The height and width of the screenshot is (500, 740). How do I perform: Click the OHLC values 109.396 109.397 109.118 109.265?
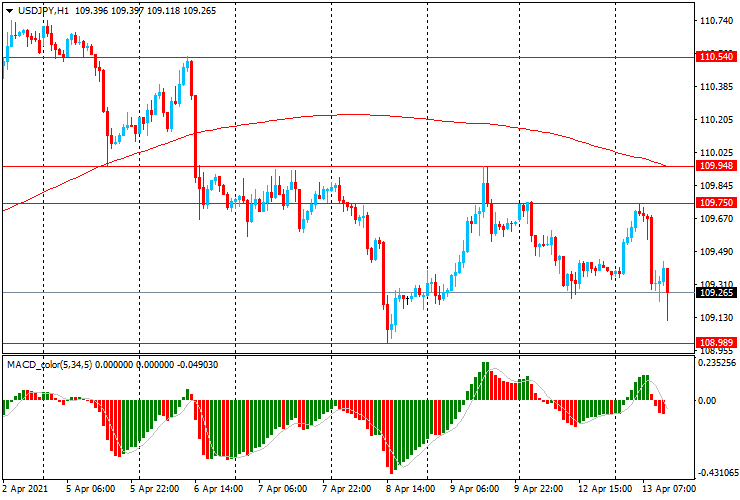[x=145, y=10]
